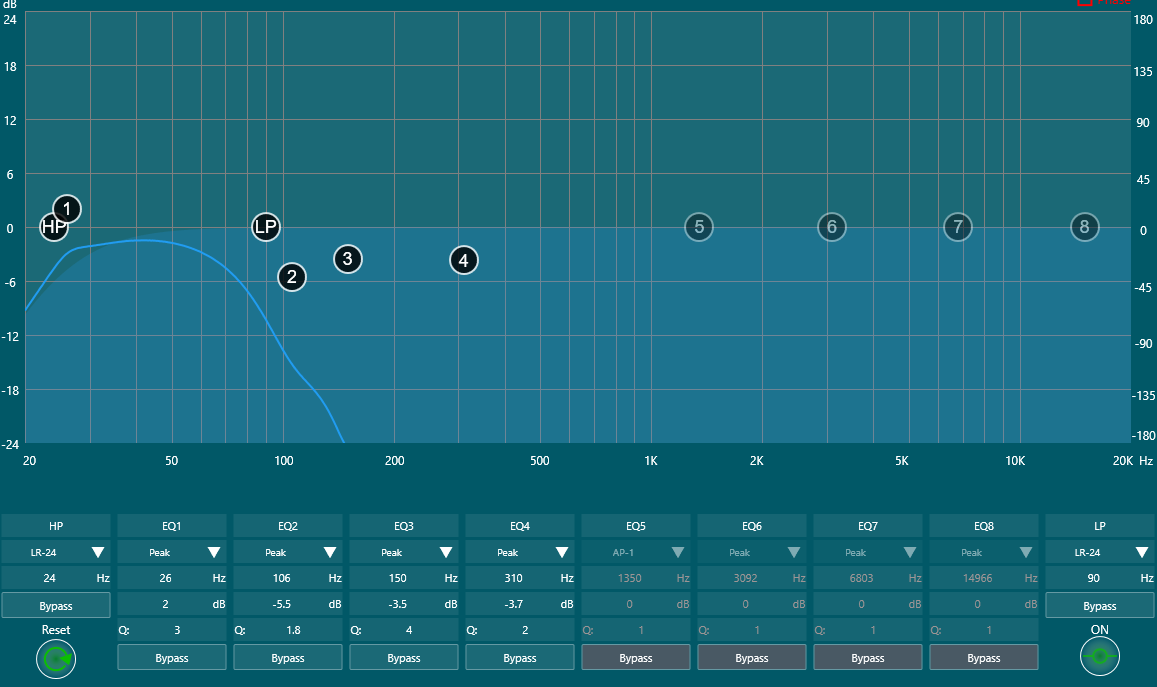Toggle Bypass for EQ1 band
This screenshot has height=687, width=1157.
(x=172, y=658)
